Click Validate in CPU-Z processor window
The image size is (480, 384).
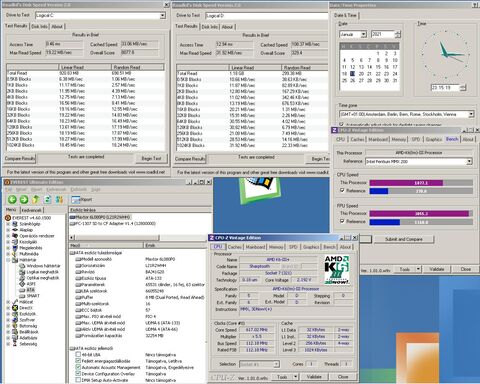pos(314,377)
